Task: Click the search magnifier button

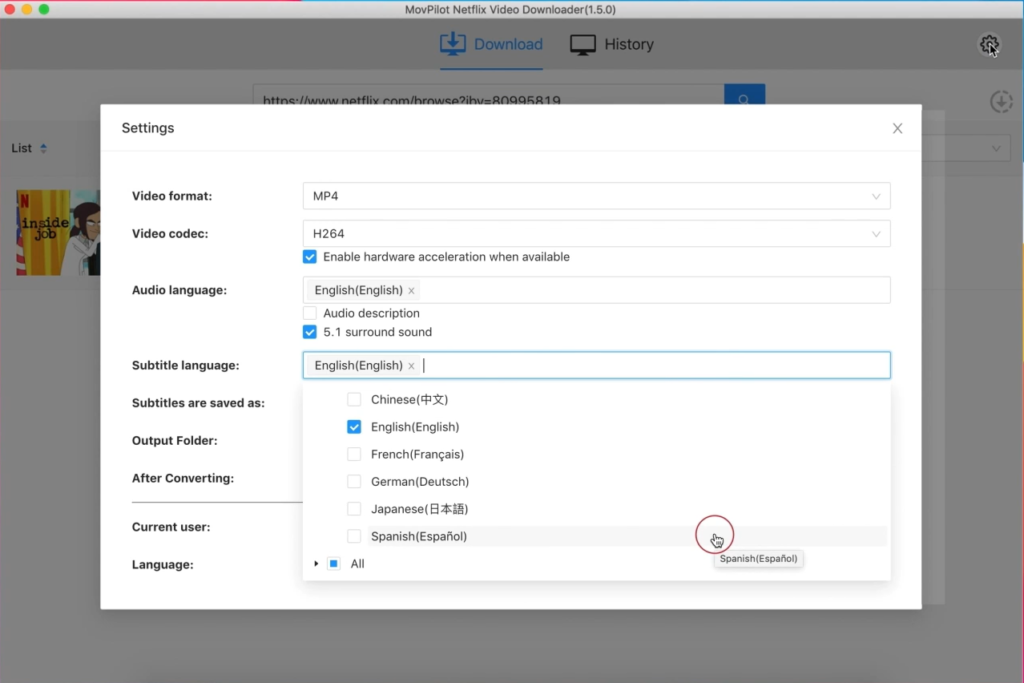Action: tap(744, 98)
